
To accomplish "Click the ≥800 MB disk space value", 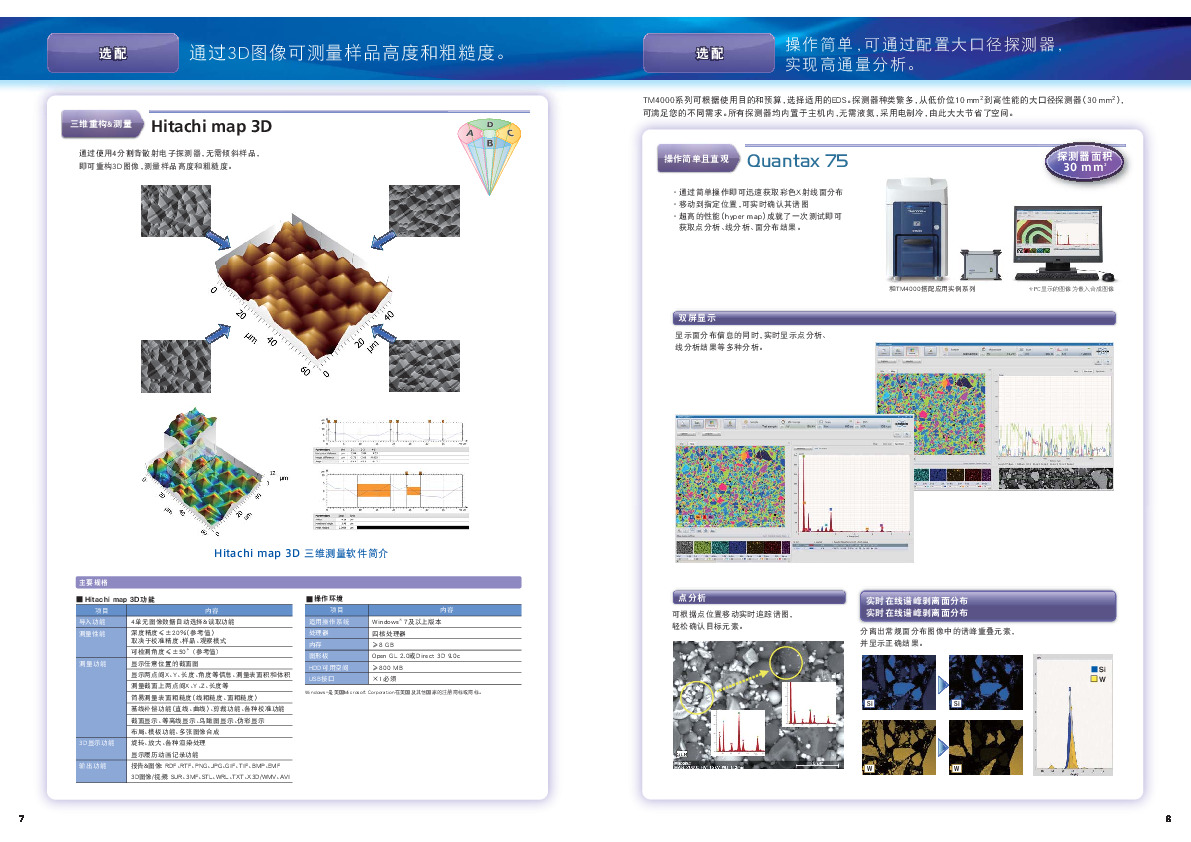I will [x=445, y=667].
